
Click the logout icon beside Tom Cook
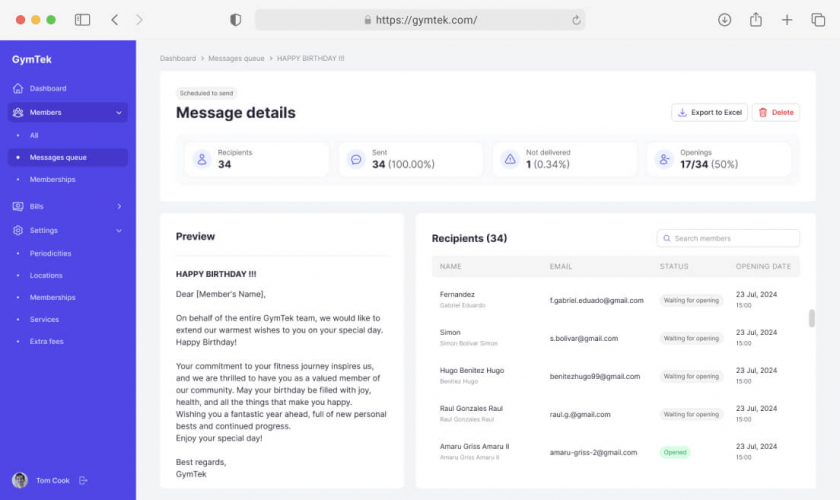click(84, 481)
